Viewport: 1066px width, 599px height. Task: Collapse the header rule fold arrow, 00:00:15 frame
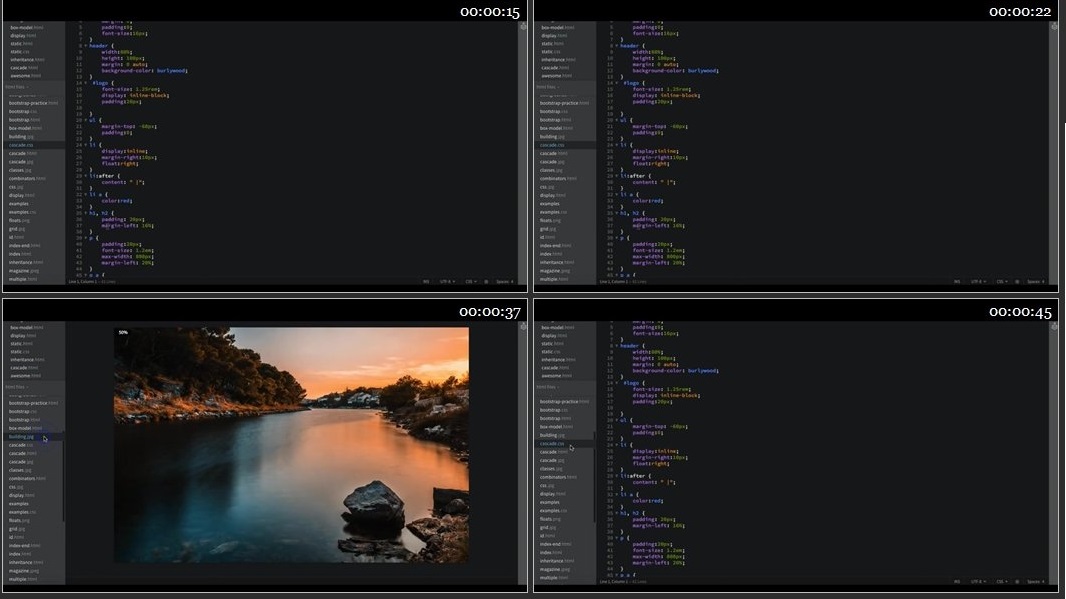pos(86,46)
